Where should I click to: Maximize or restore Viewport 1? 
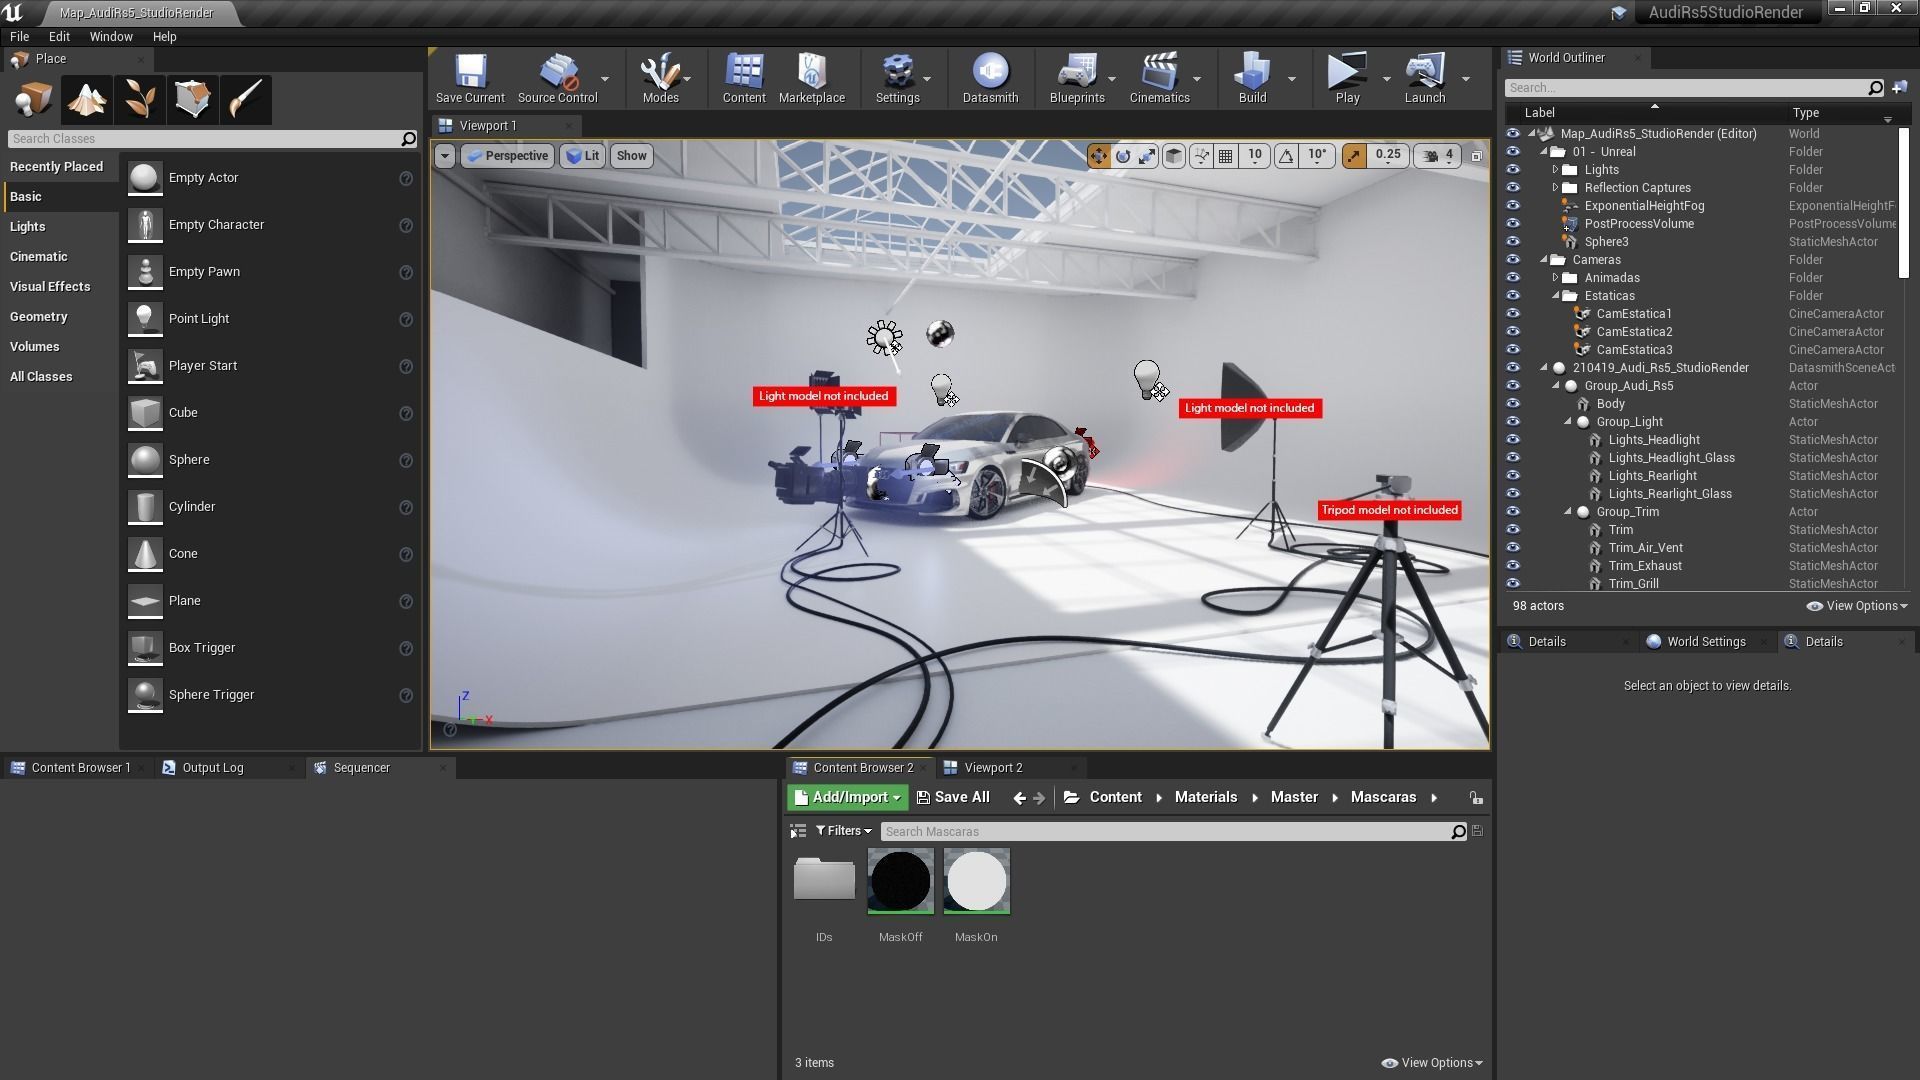pos(1476,156)
